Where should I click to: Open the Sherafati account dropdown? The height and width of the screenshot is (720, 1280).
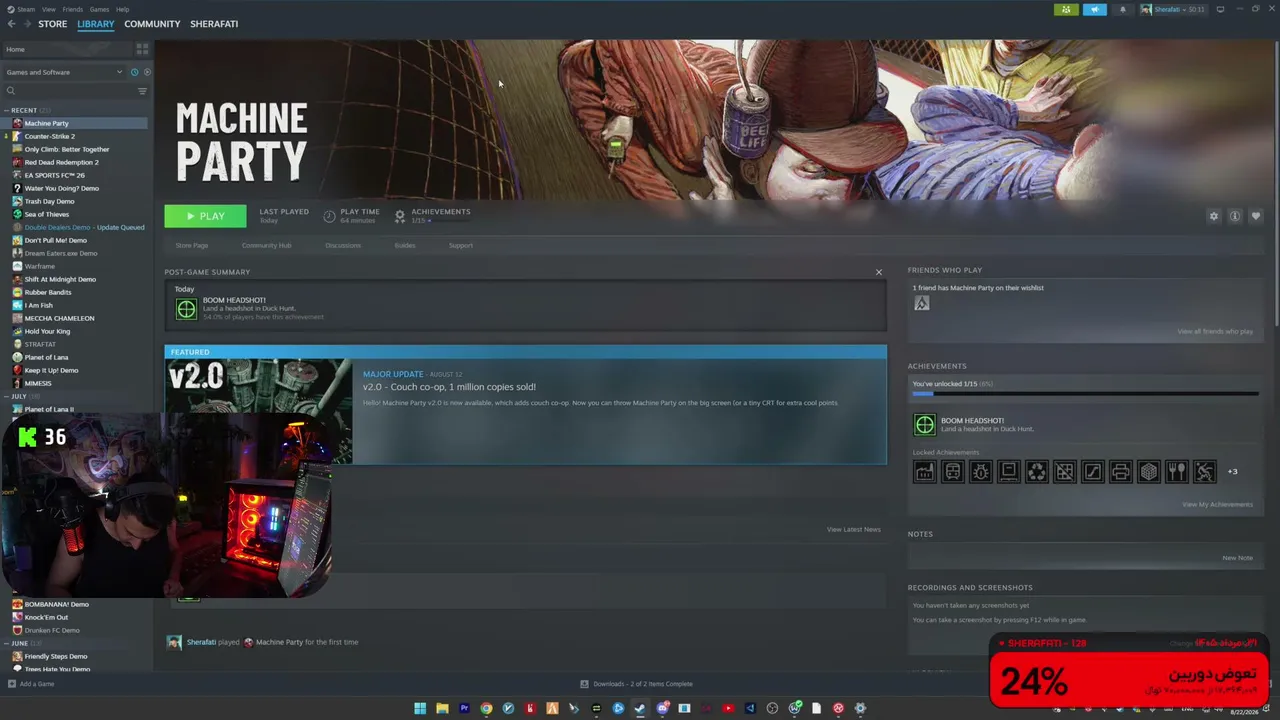pyautogui.click(x=1174, y=10)
